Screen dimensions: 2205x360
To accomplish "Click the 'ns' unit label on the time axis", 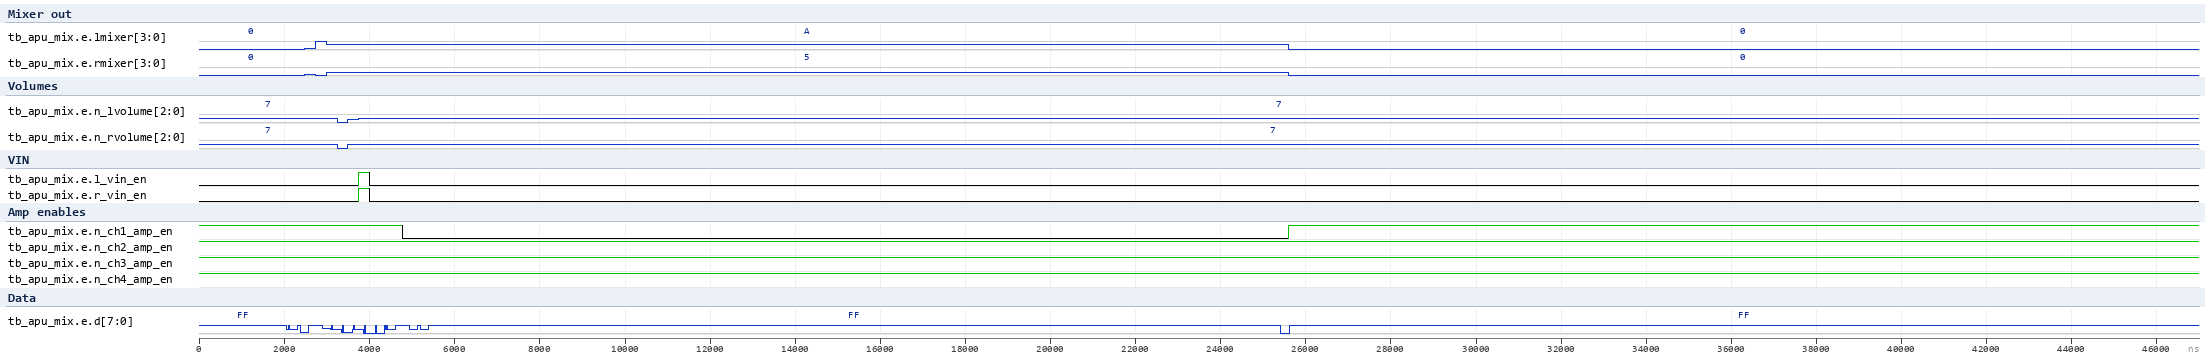I will 2193,349.
